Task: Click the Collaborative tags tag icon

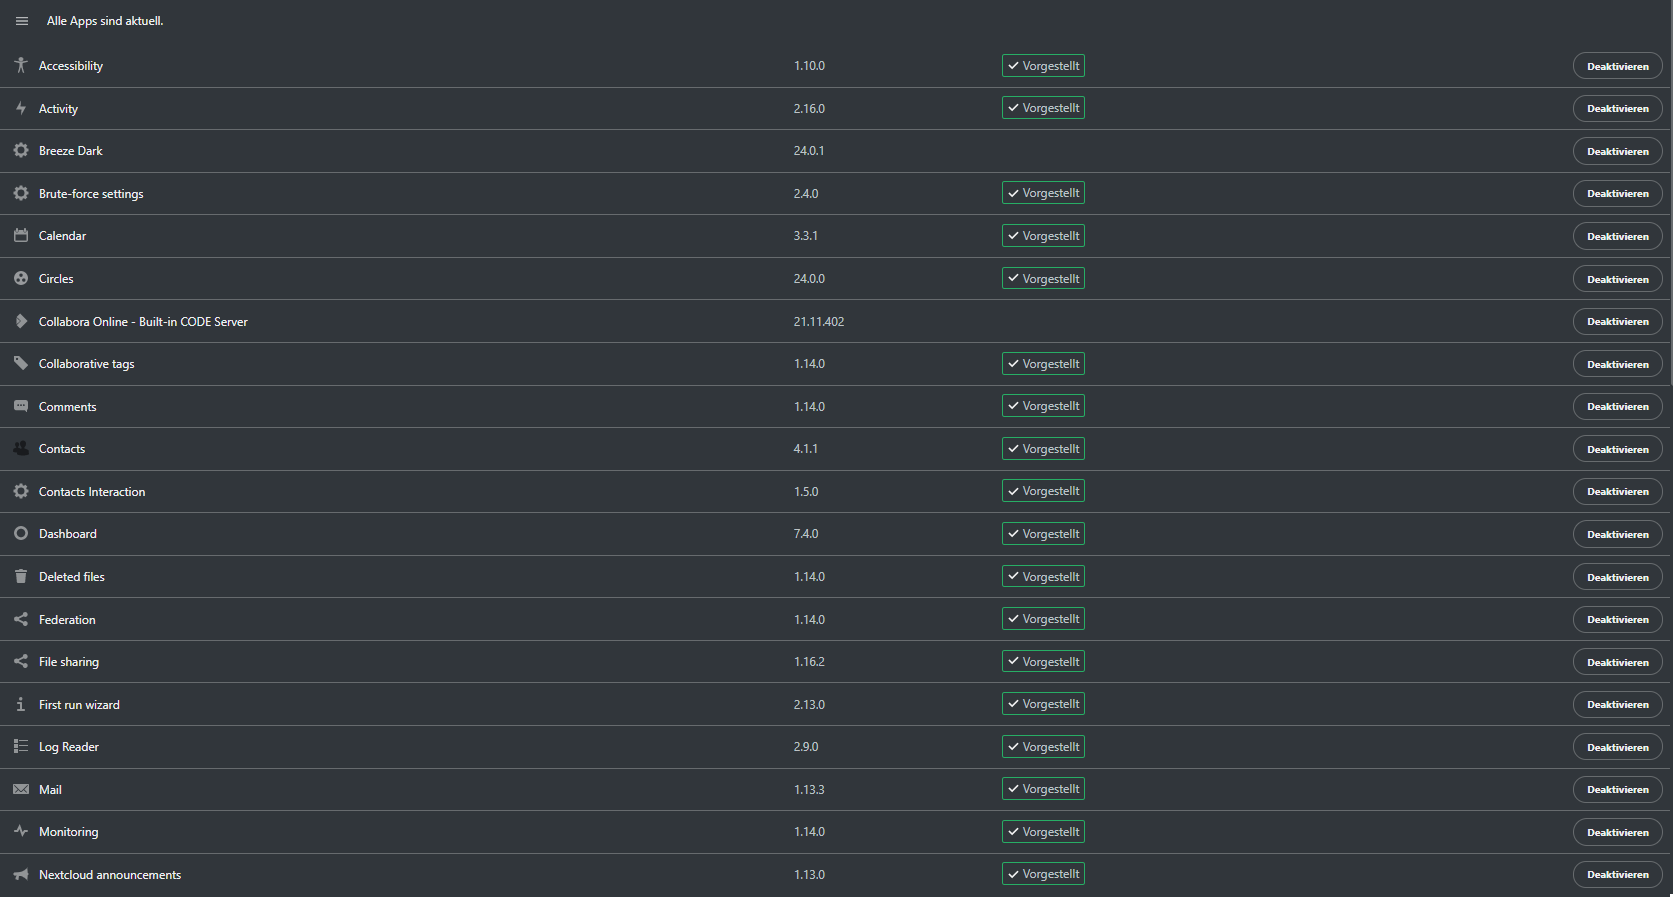Action: pyautogui.click(x=21, y=363)
